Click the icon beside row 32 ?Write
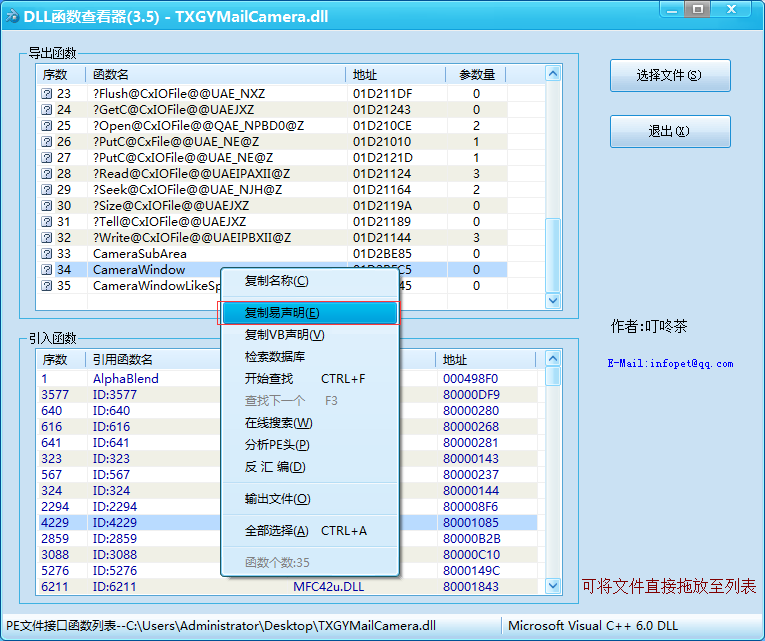Viewport: 765px width, 641px height. point(46,238)
